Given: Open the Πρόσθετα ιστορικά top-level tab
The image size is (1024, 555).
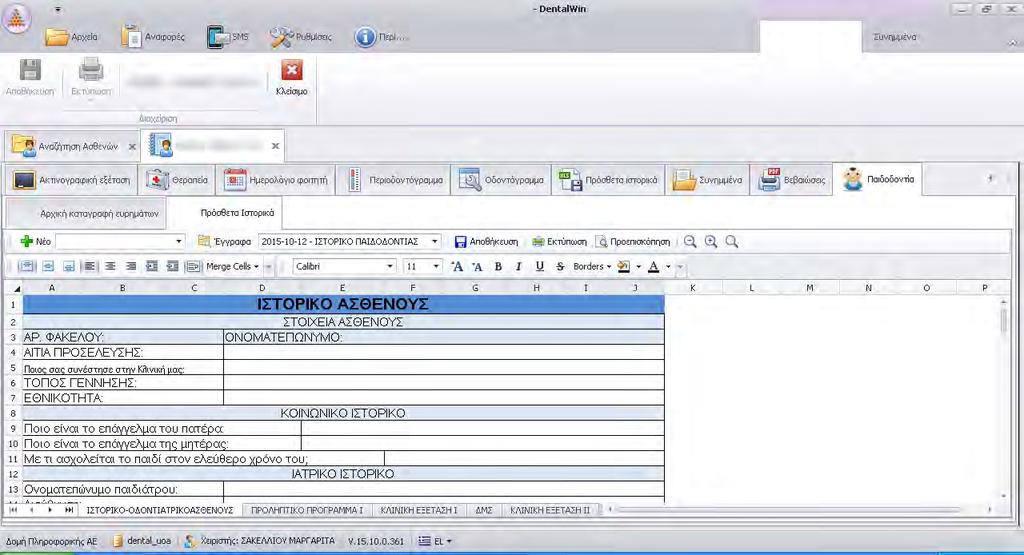Looking at the screenshot, I should coord(608,180).
